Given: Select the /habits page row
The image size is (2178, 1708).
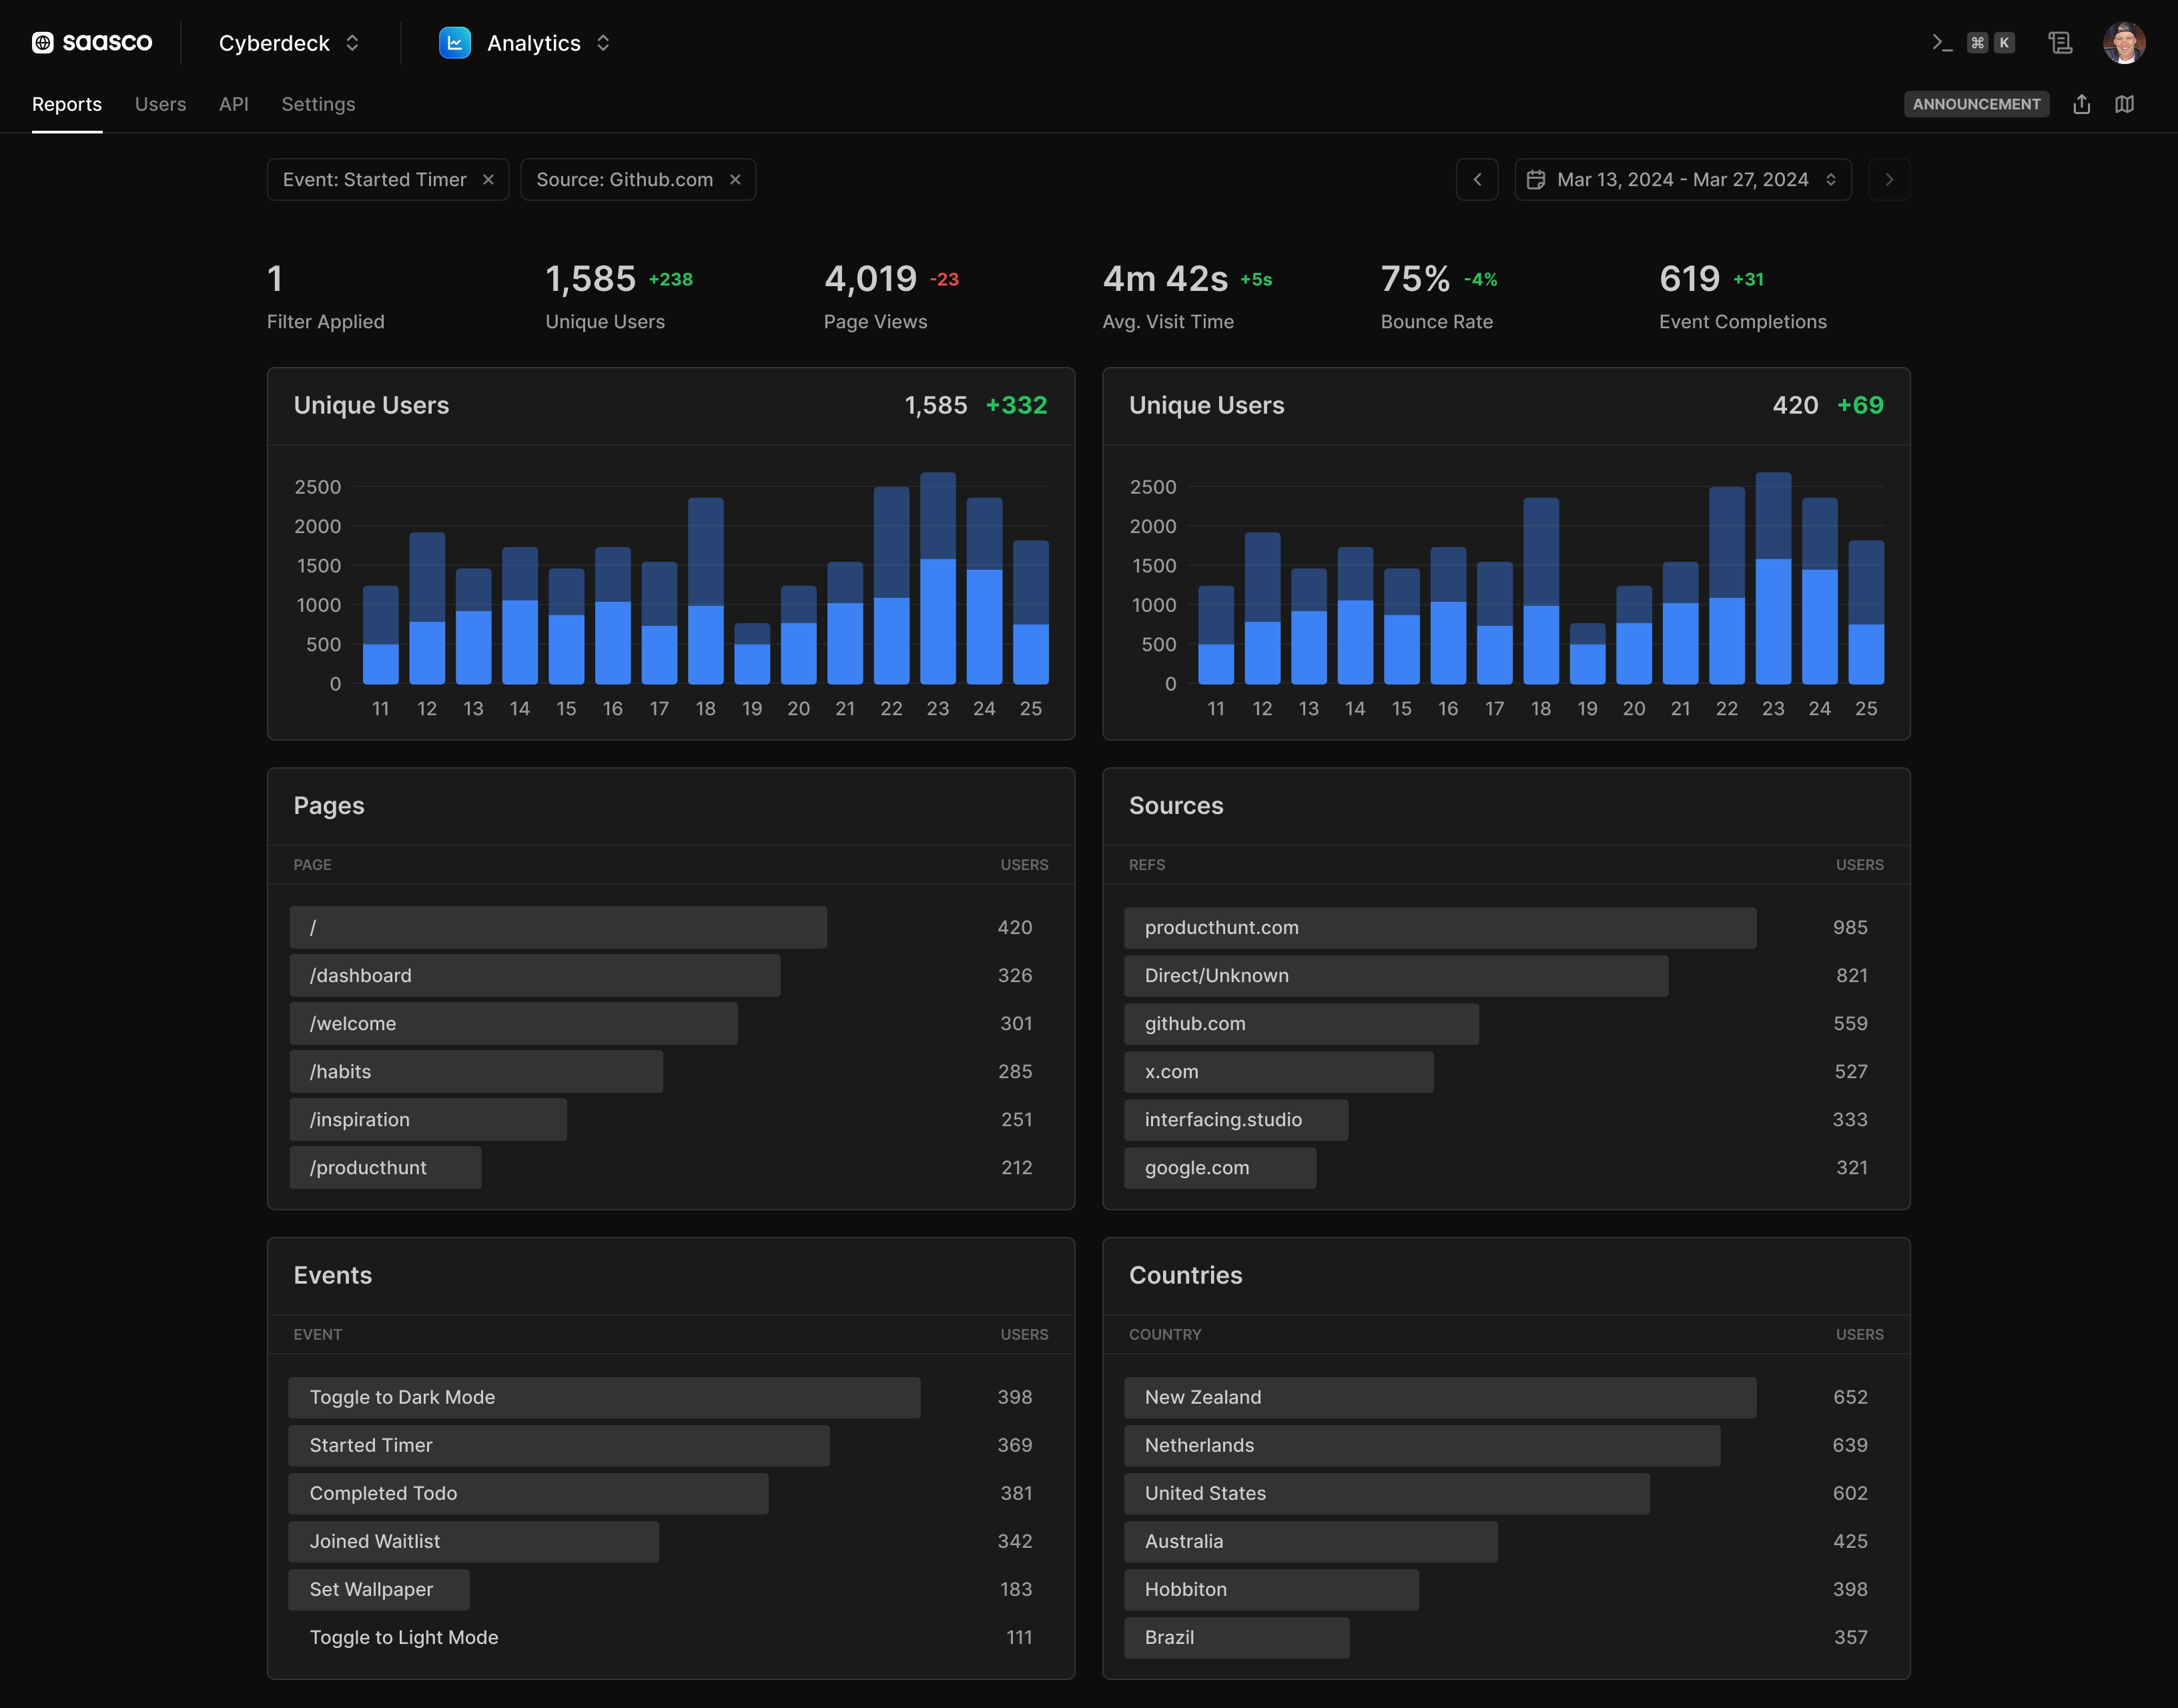Looking at the screenshot, I should click(671, 1071).
